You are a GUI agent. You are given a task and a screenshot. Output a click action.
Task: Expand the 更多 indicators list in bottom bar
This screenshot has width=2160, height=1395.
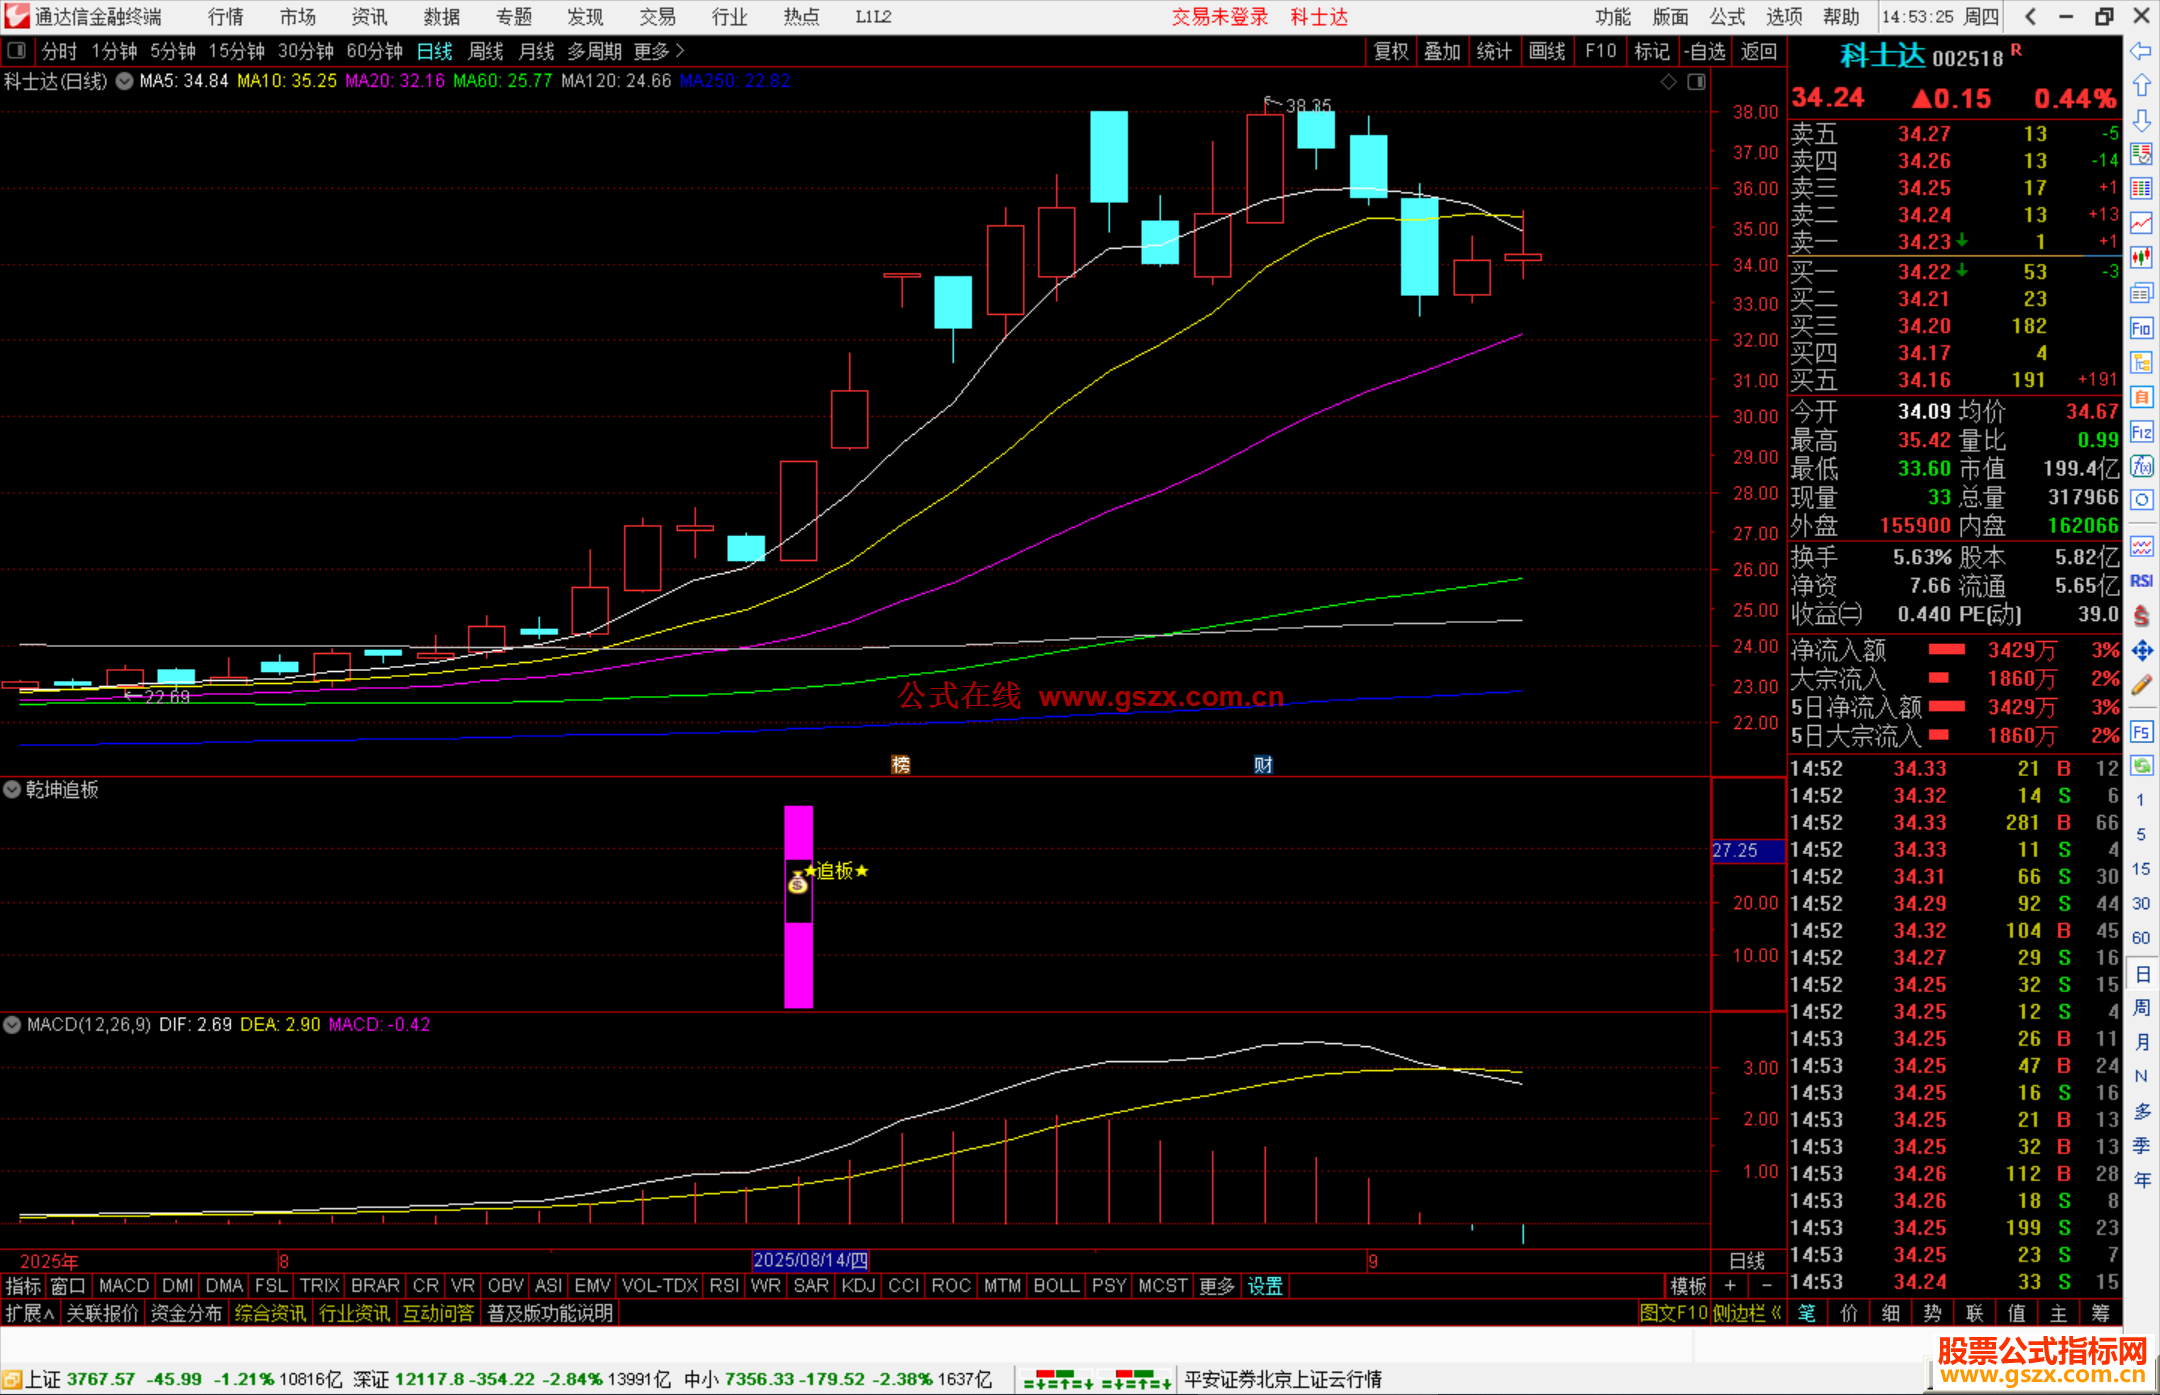[1216, 1286]
